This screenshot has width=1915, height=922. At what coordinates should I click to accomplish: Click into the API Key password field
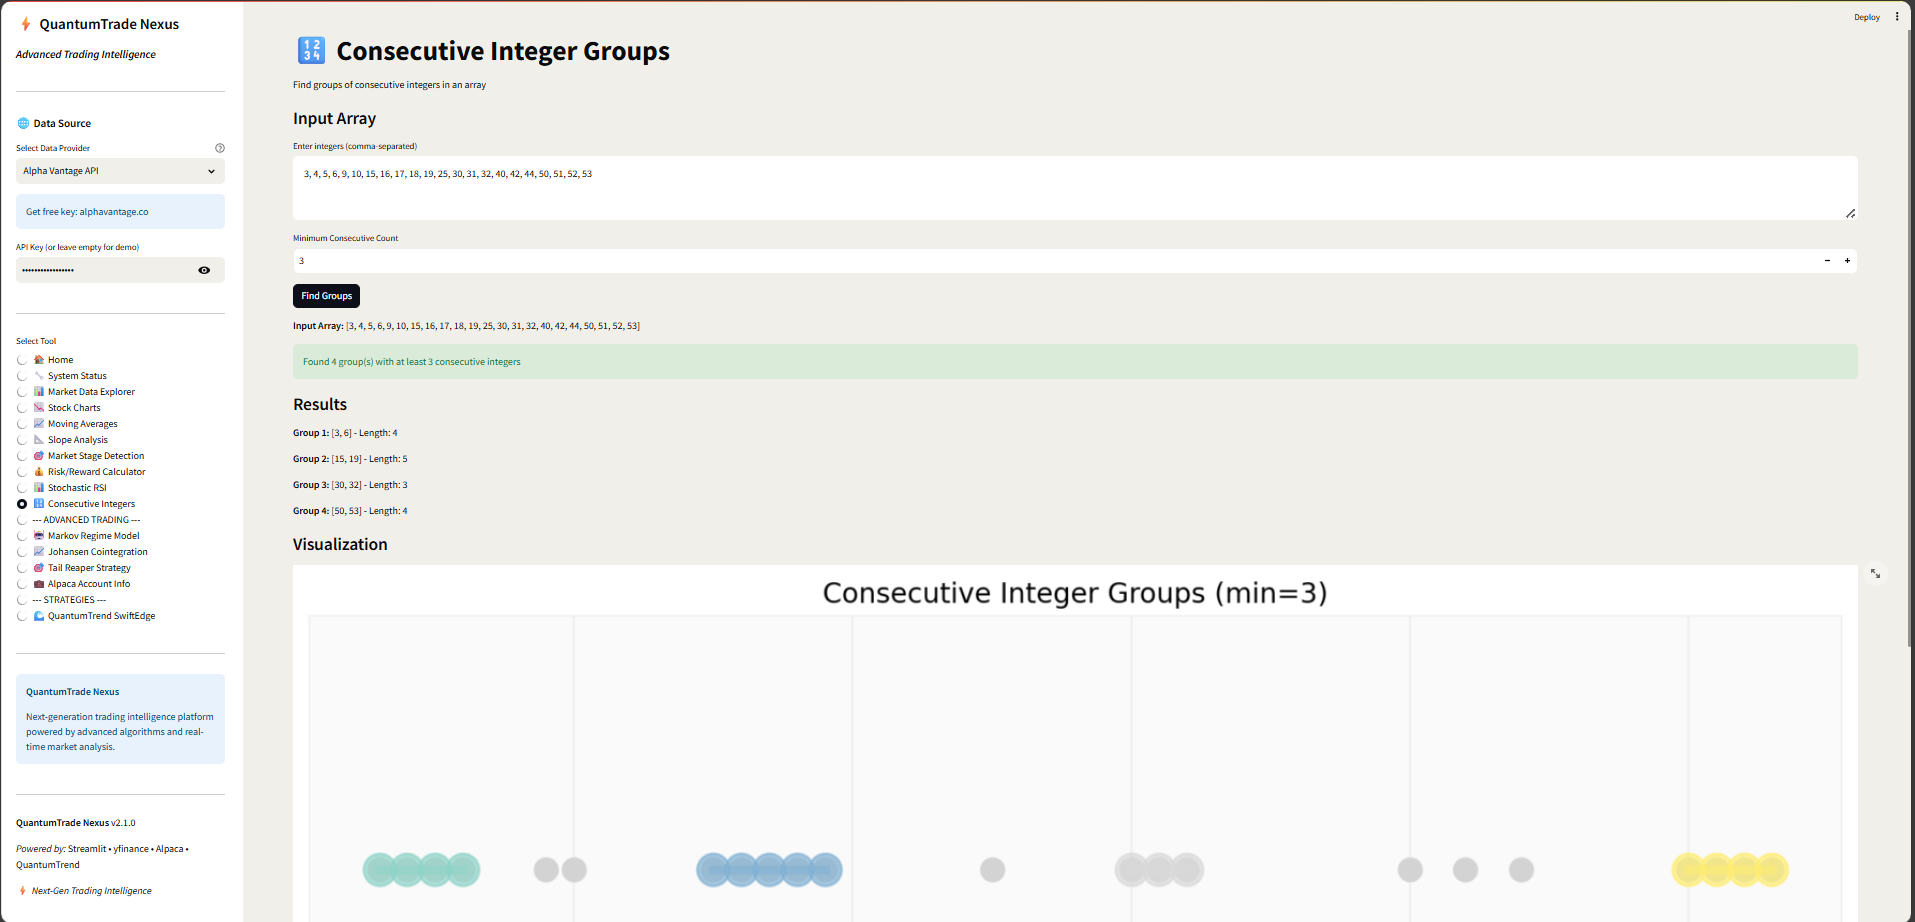coord(104,270)
